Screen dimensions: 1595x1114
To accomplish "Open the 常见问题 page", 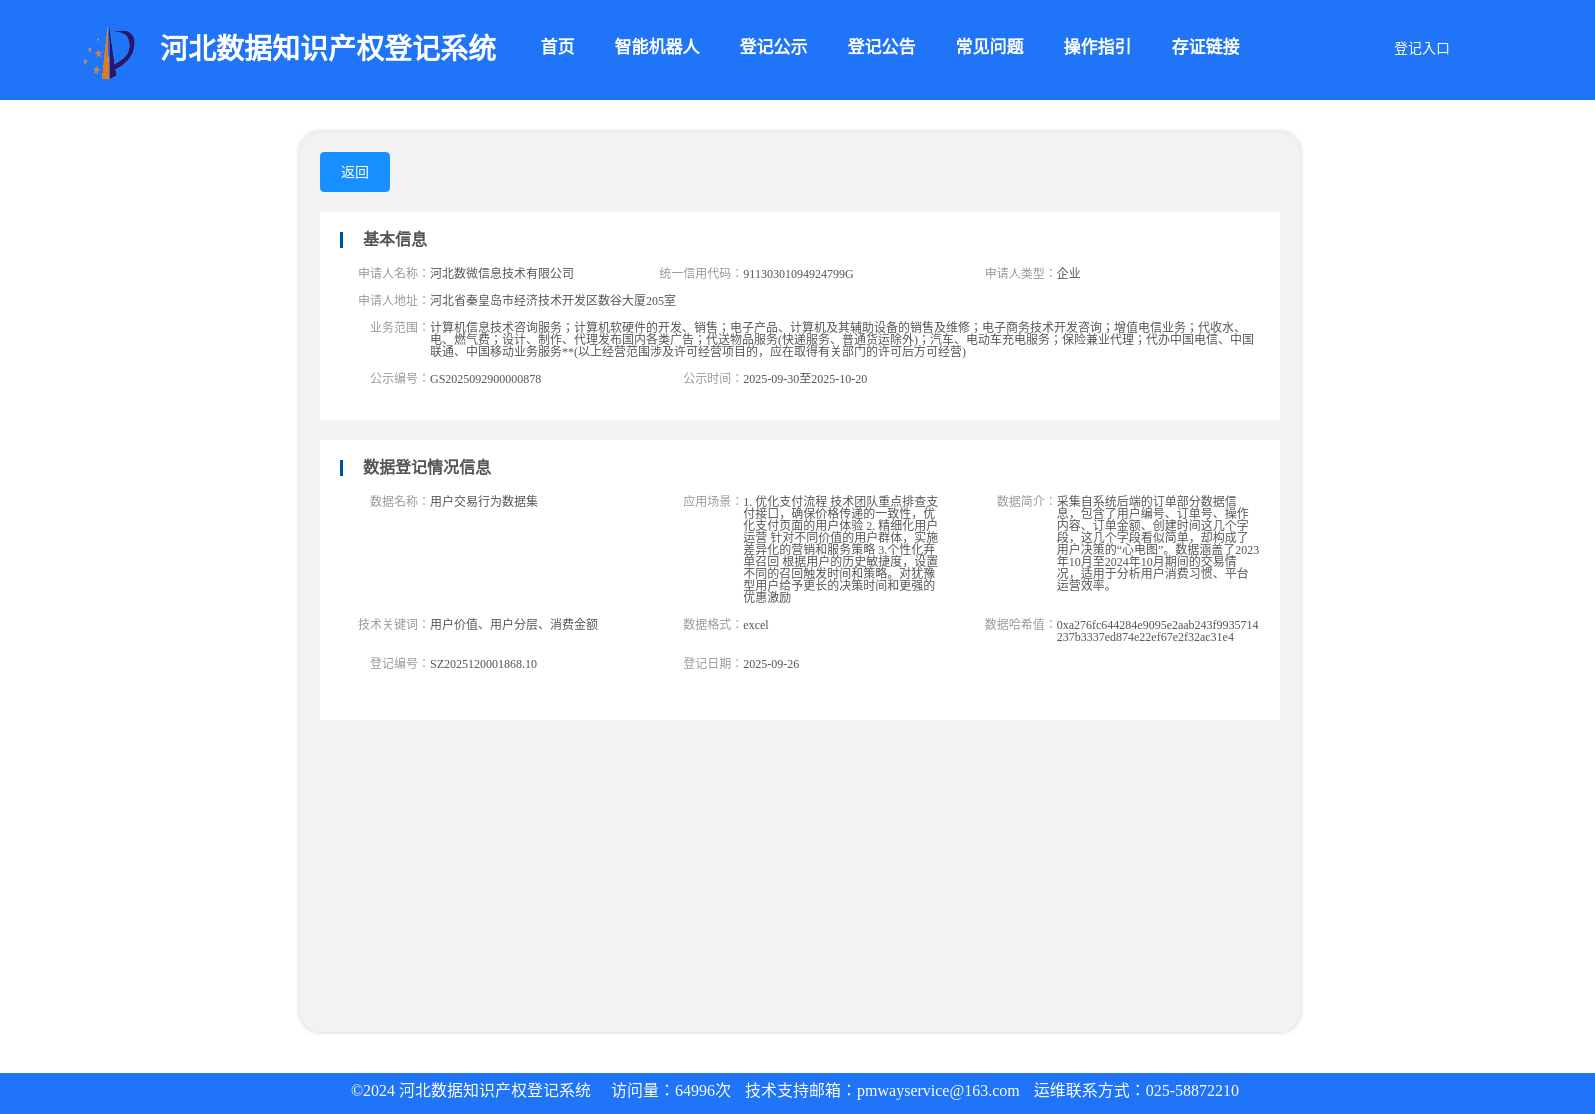I will click(989, 47).
